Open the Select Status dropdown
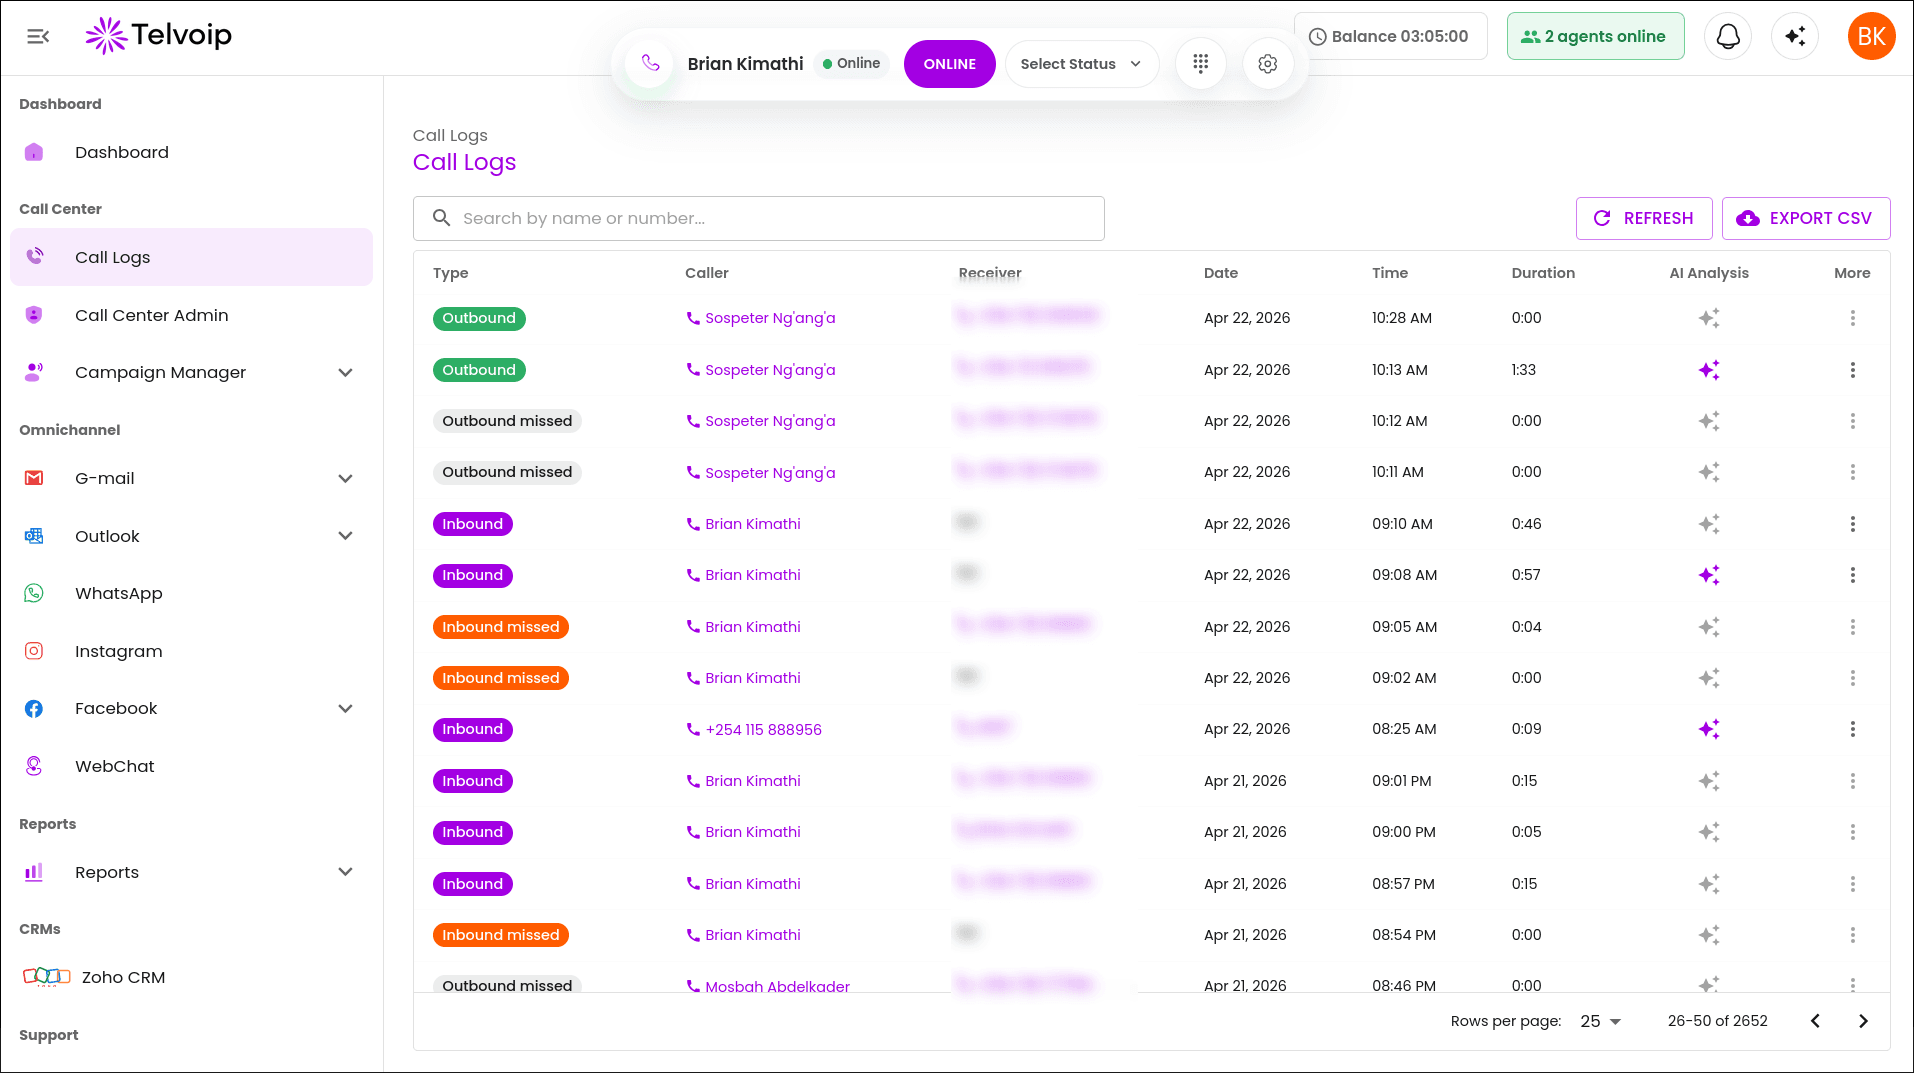 [1081, 64]
